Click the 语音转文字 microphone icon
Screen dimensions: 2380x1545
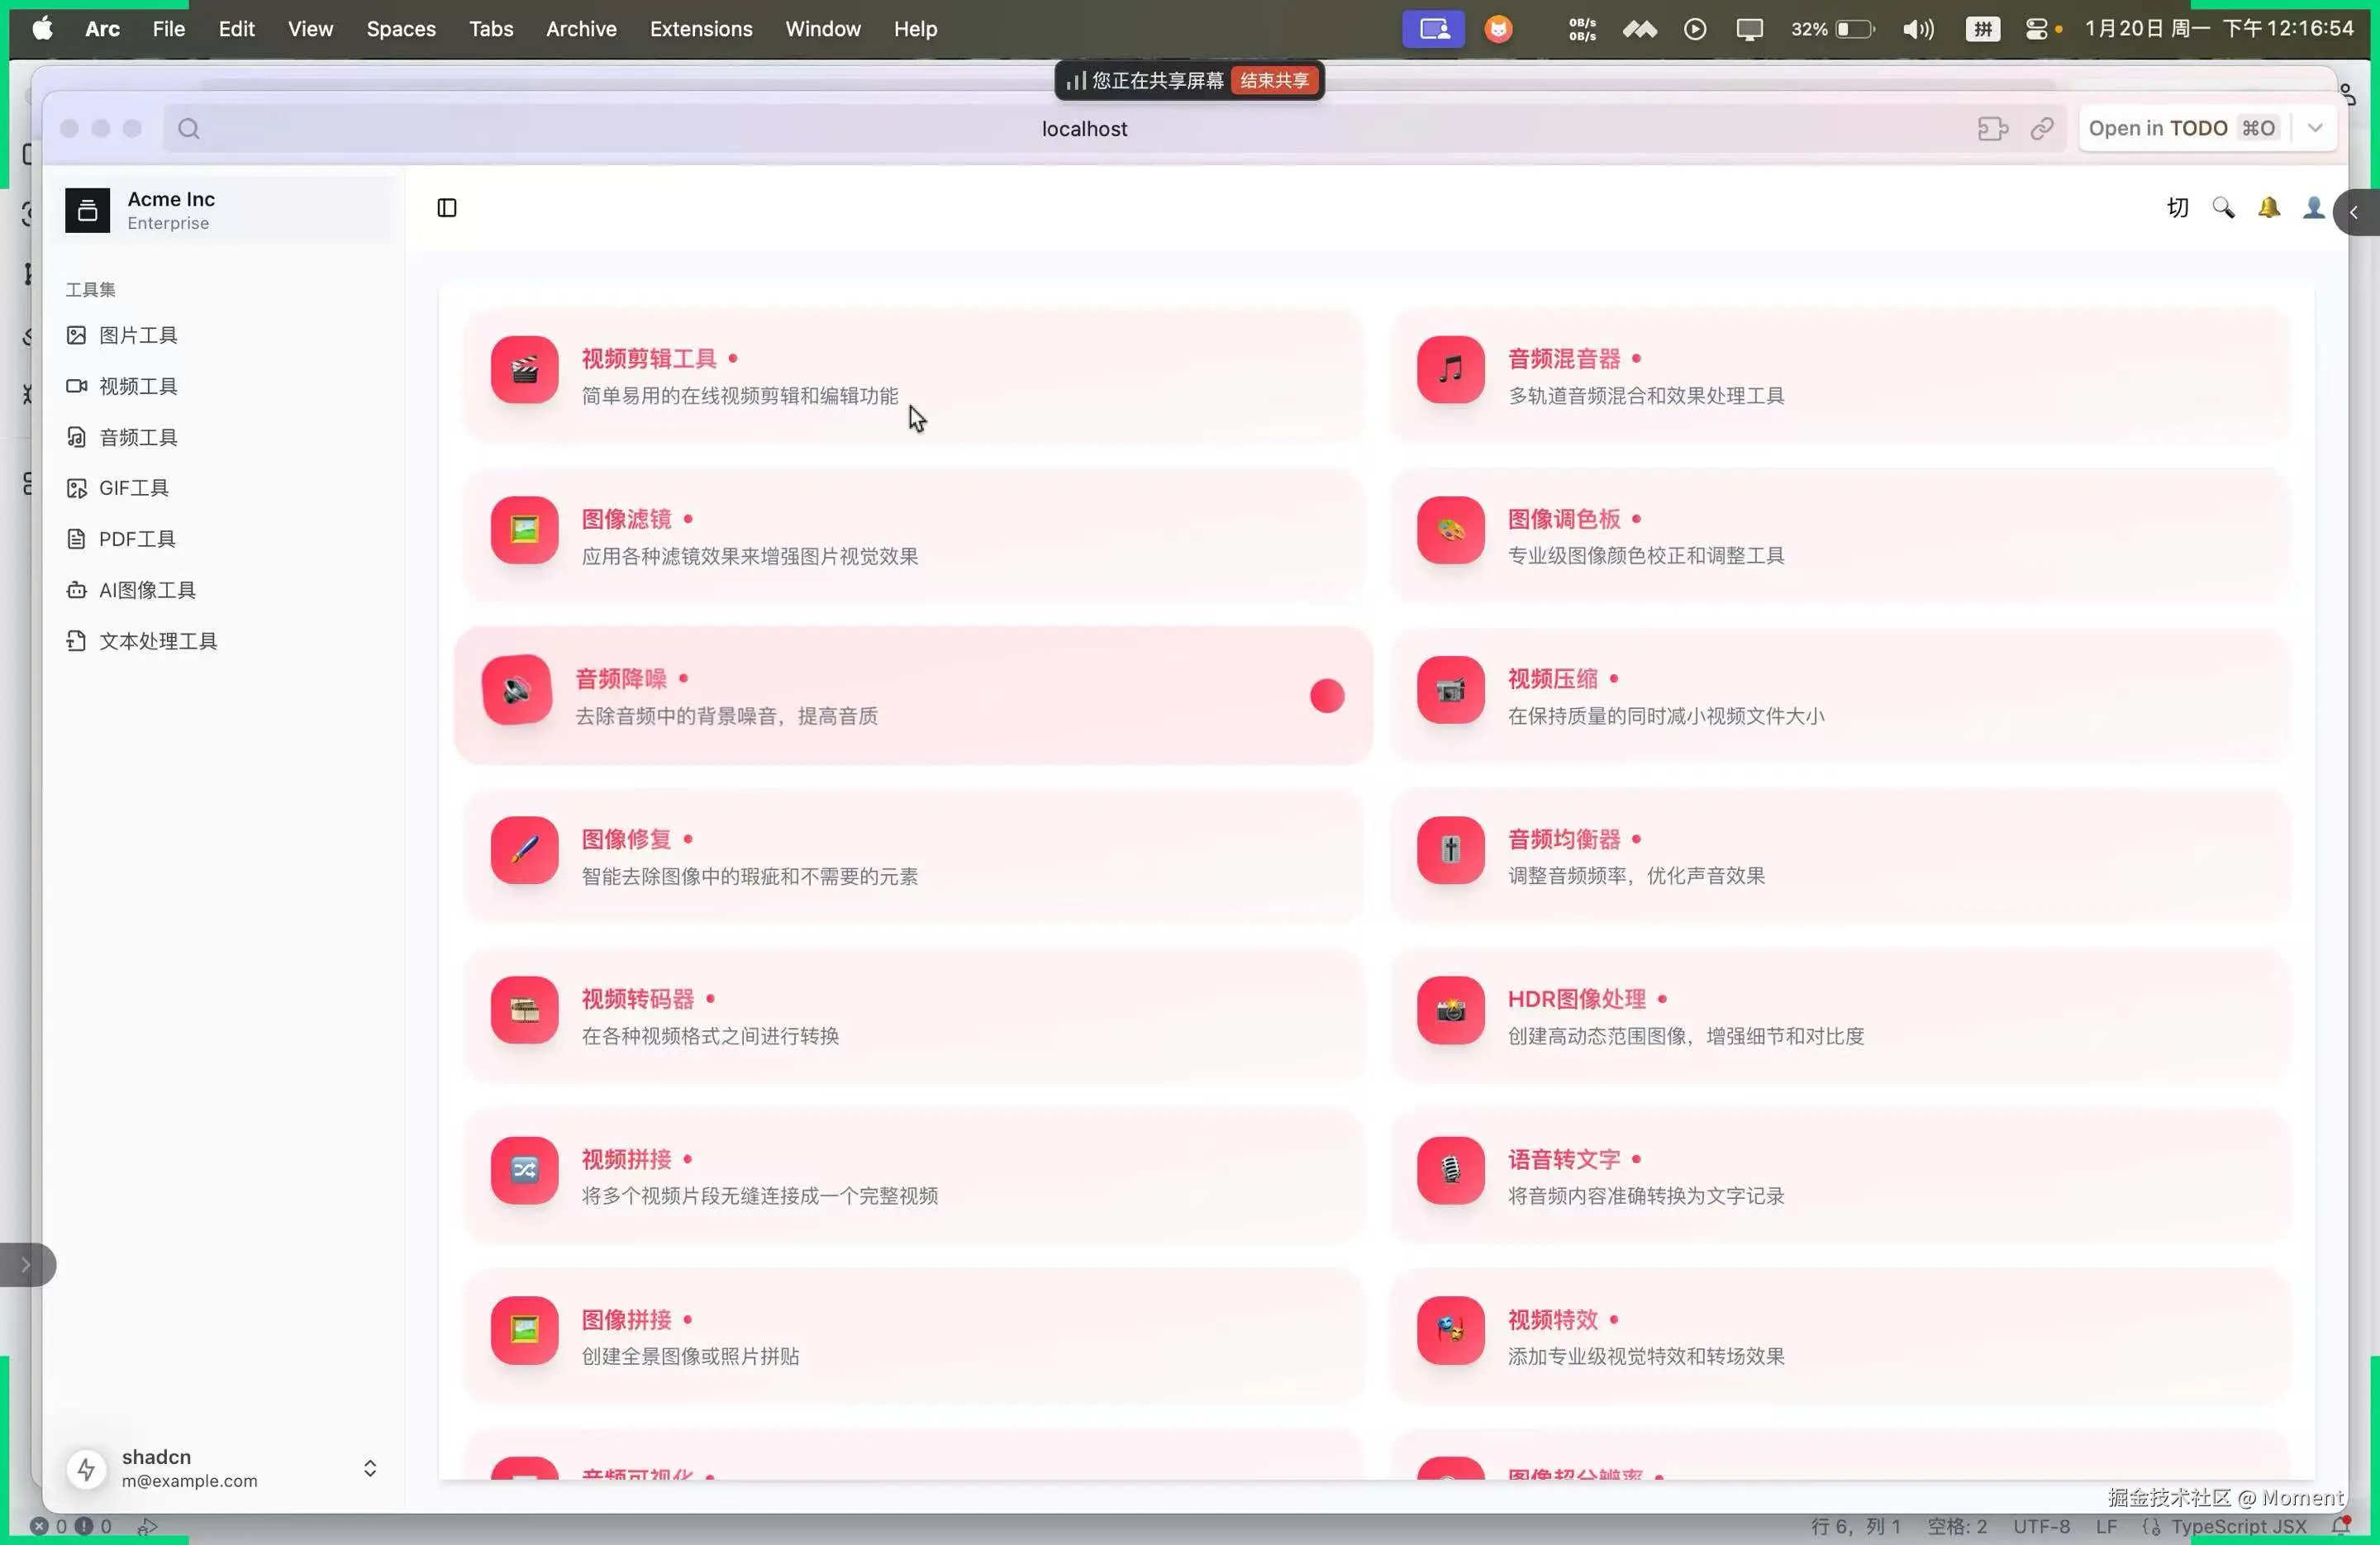pyautogui.click(x=1450, y=1170)
